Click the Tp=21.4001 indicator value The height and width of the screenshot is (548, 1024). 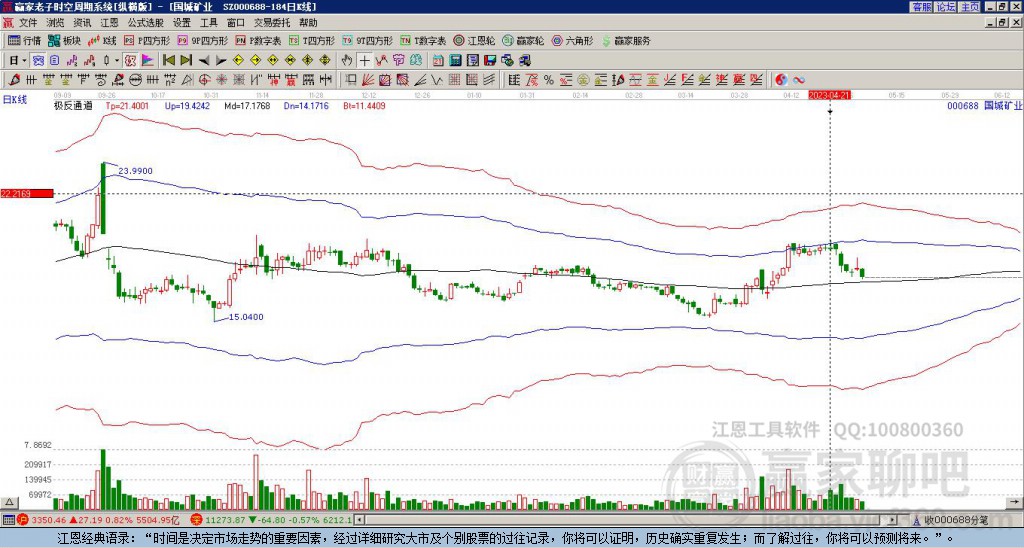[127, 106]
